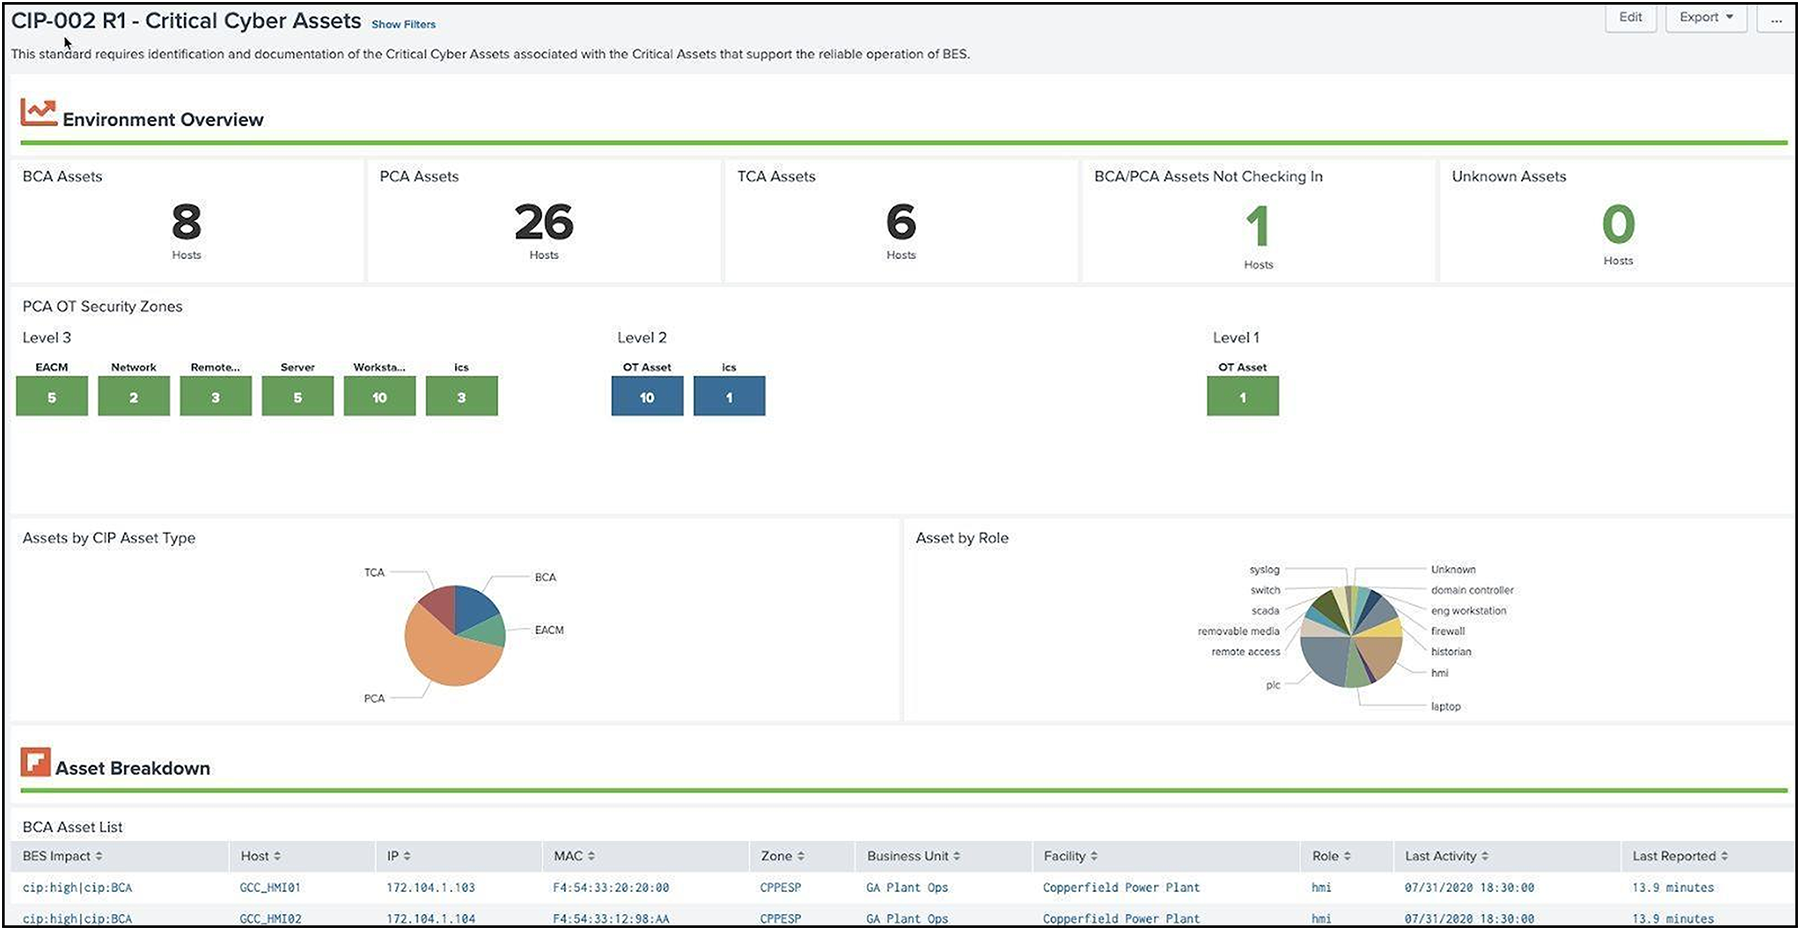
Task: Select the Level 3 Workstation tile
Action: (x=380, y=396)
